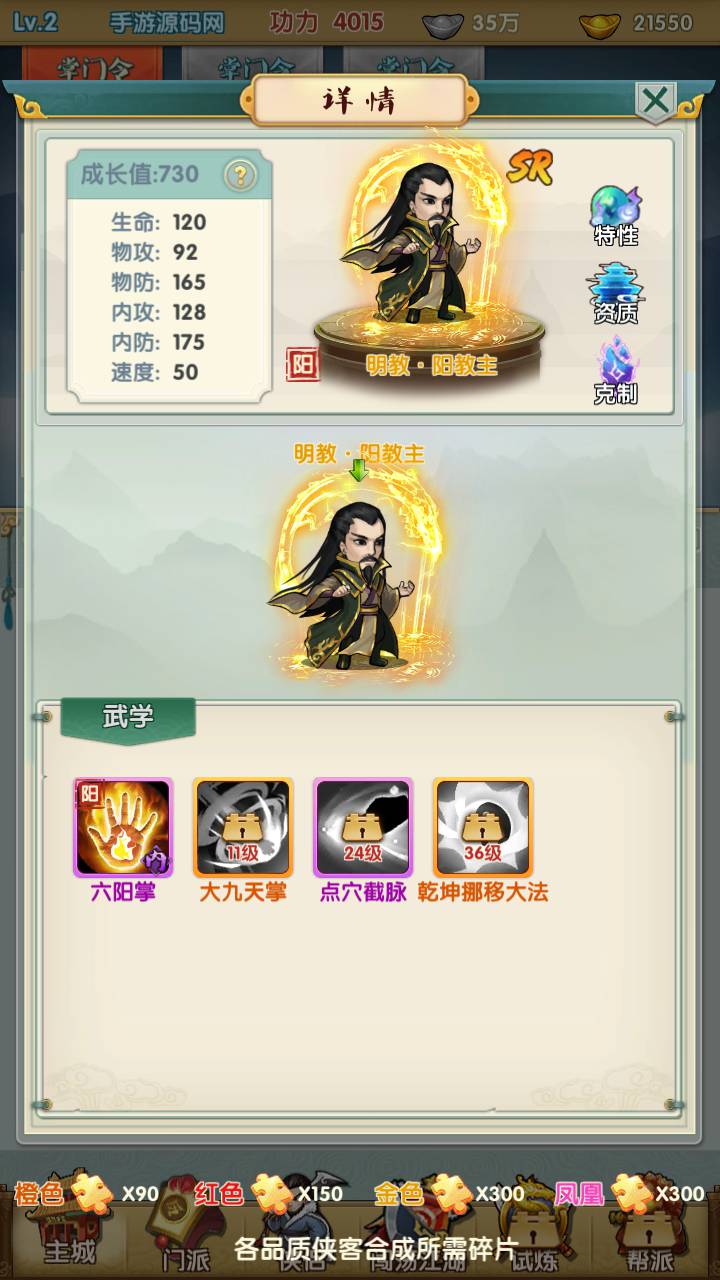Click the 橙色 orange fragment puzzle piece

click(93, 1192)
